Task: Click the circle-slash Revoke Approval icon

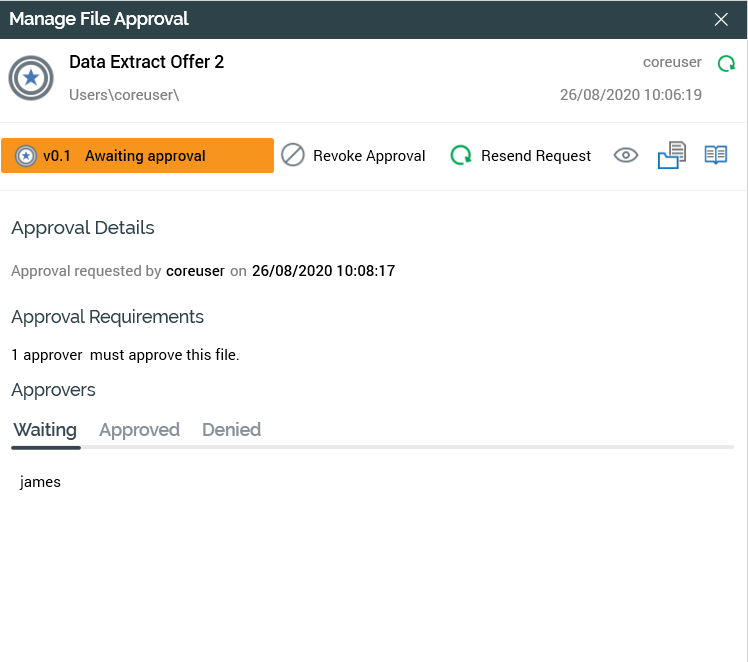Action: (293, 155)
